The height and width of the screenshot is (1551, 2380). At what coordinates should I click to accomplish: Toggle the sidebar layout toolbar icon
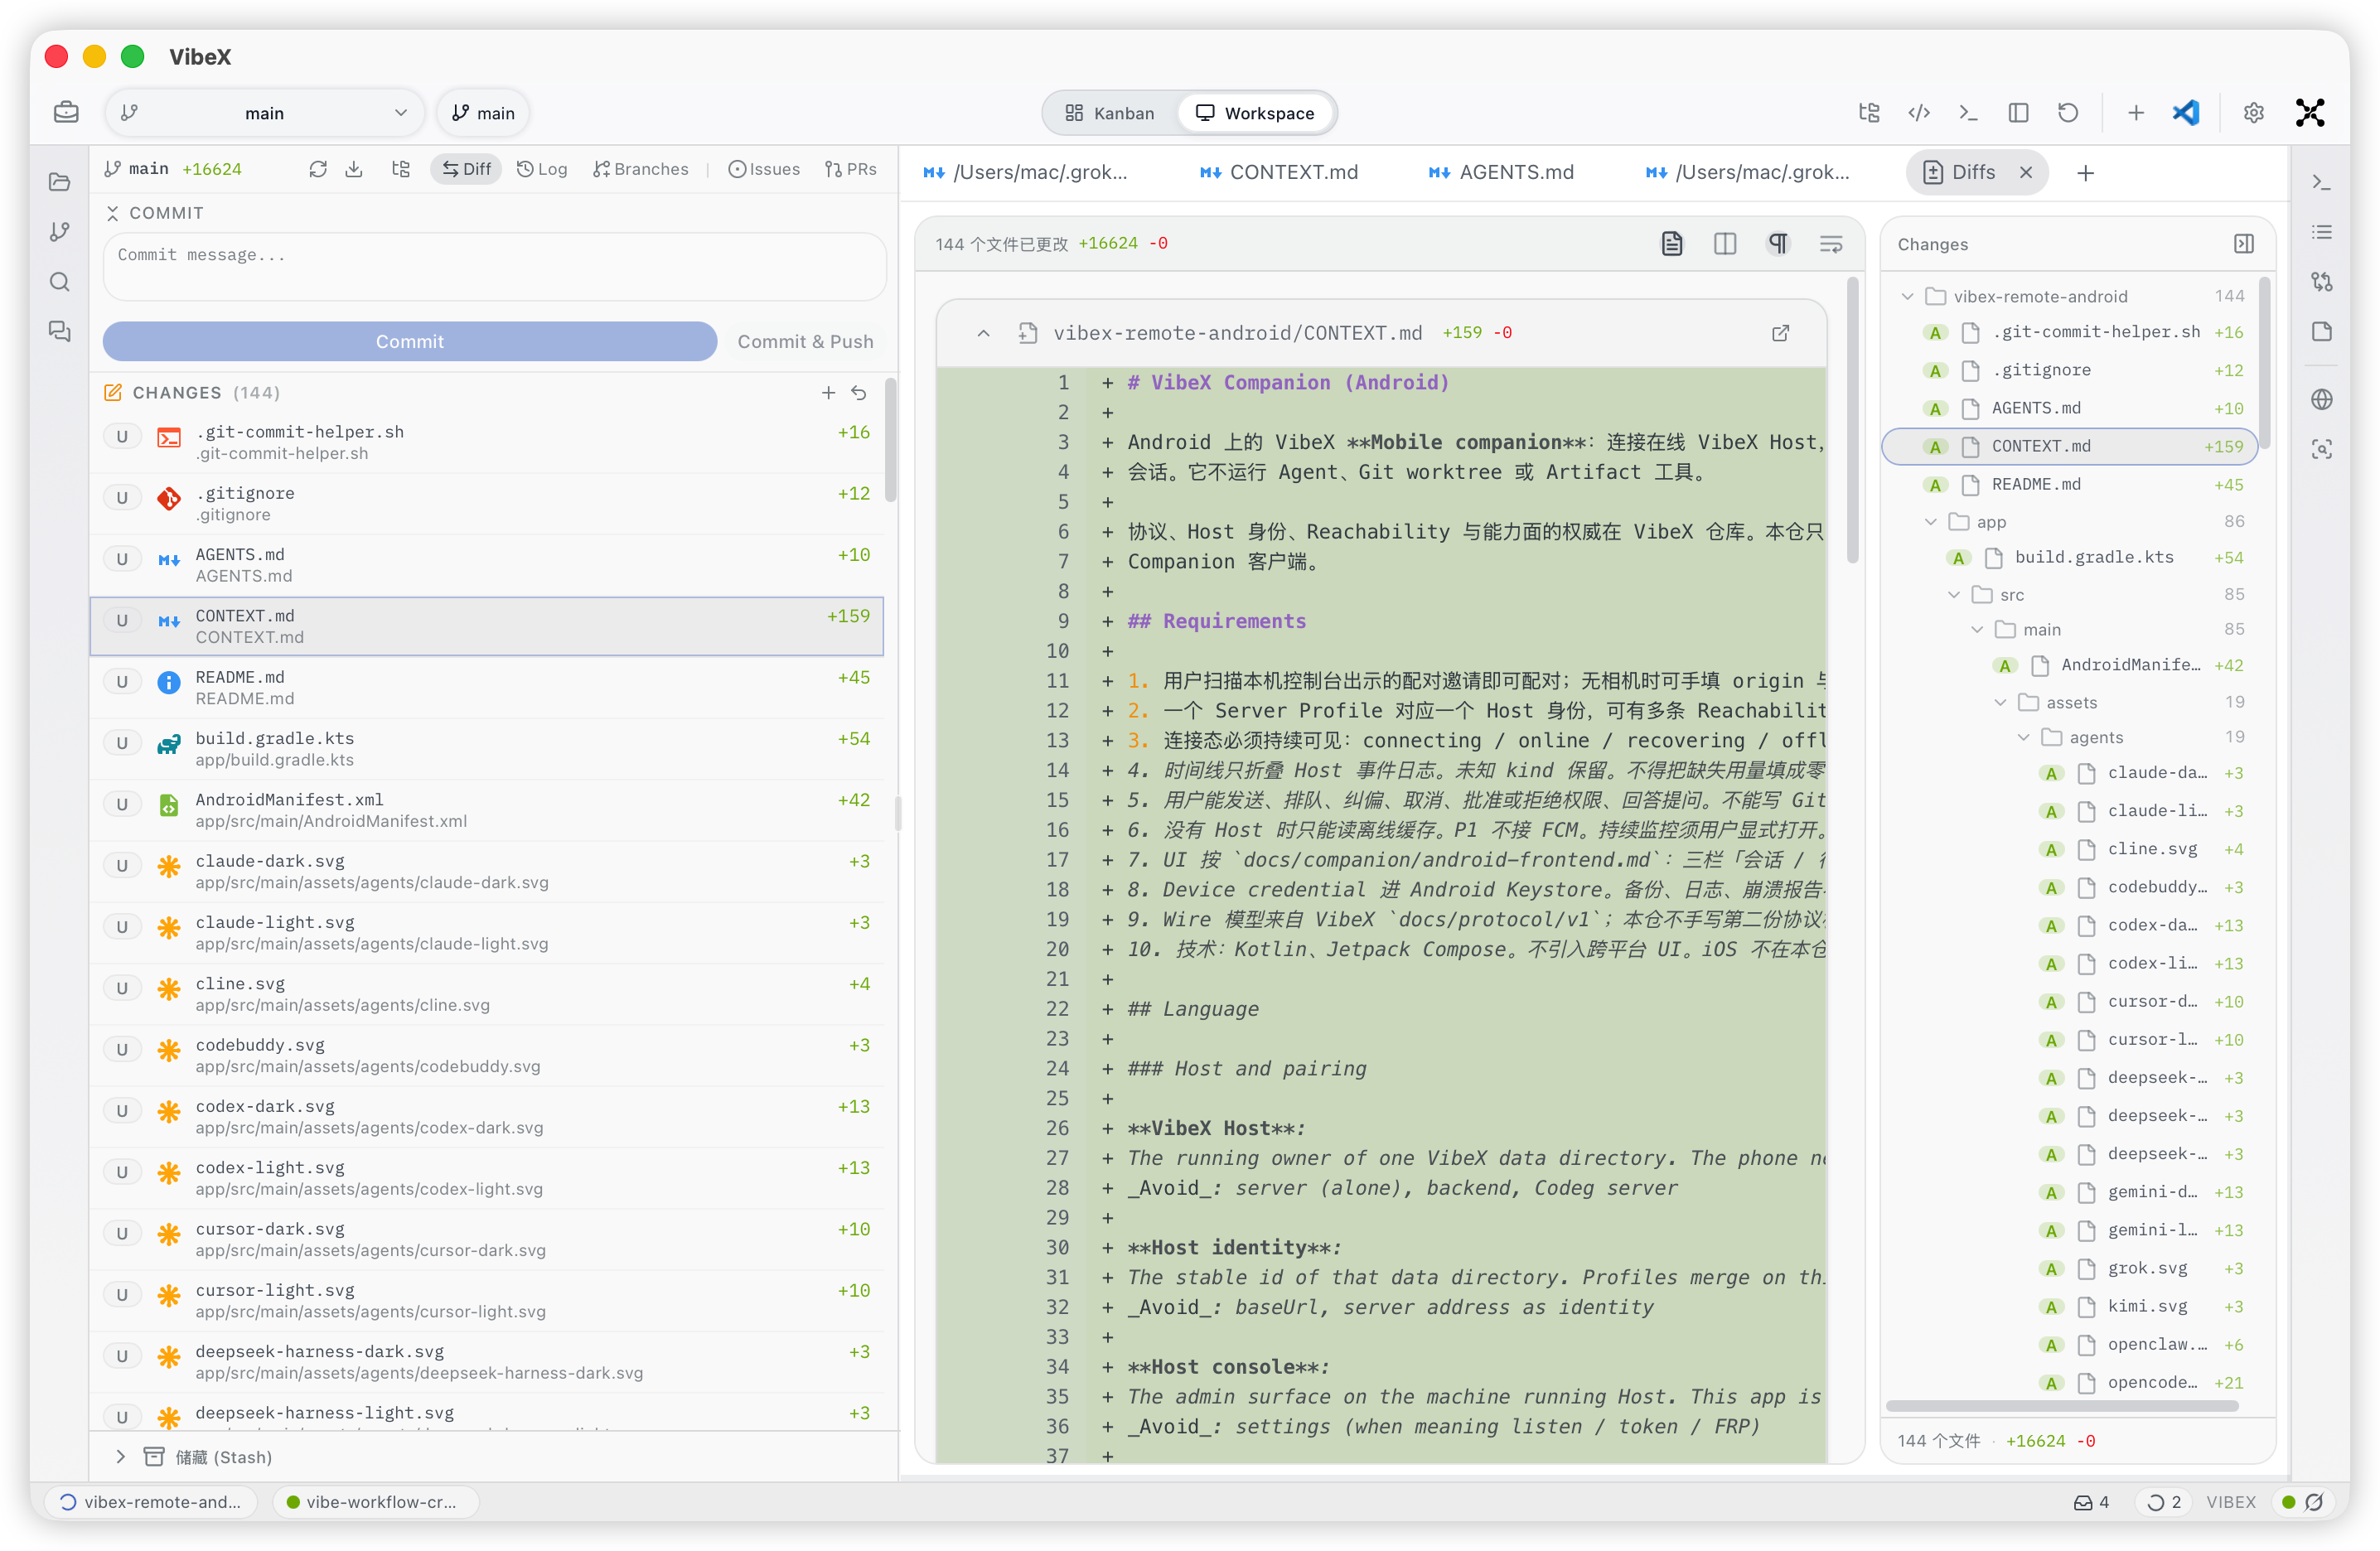[2018, 113]
